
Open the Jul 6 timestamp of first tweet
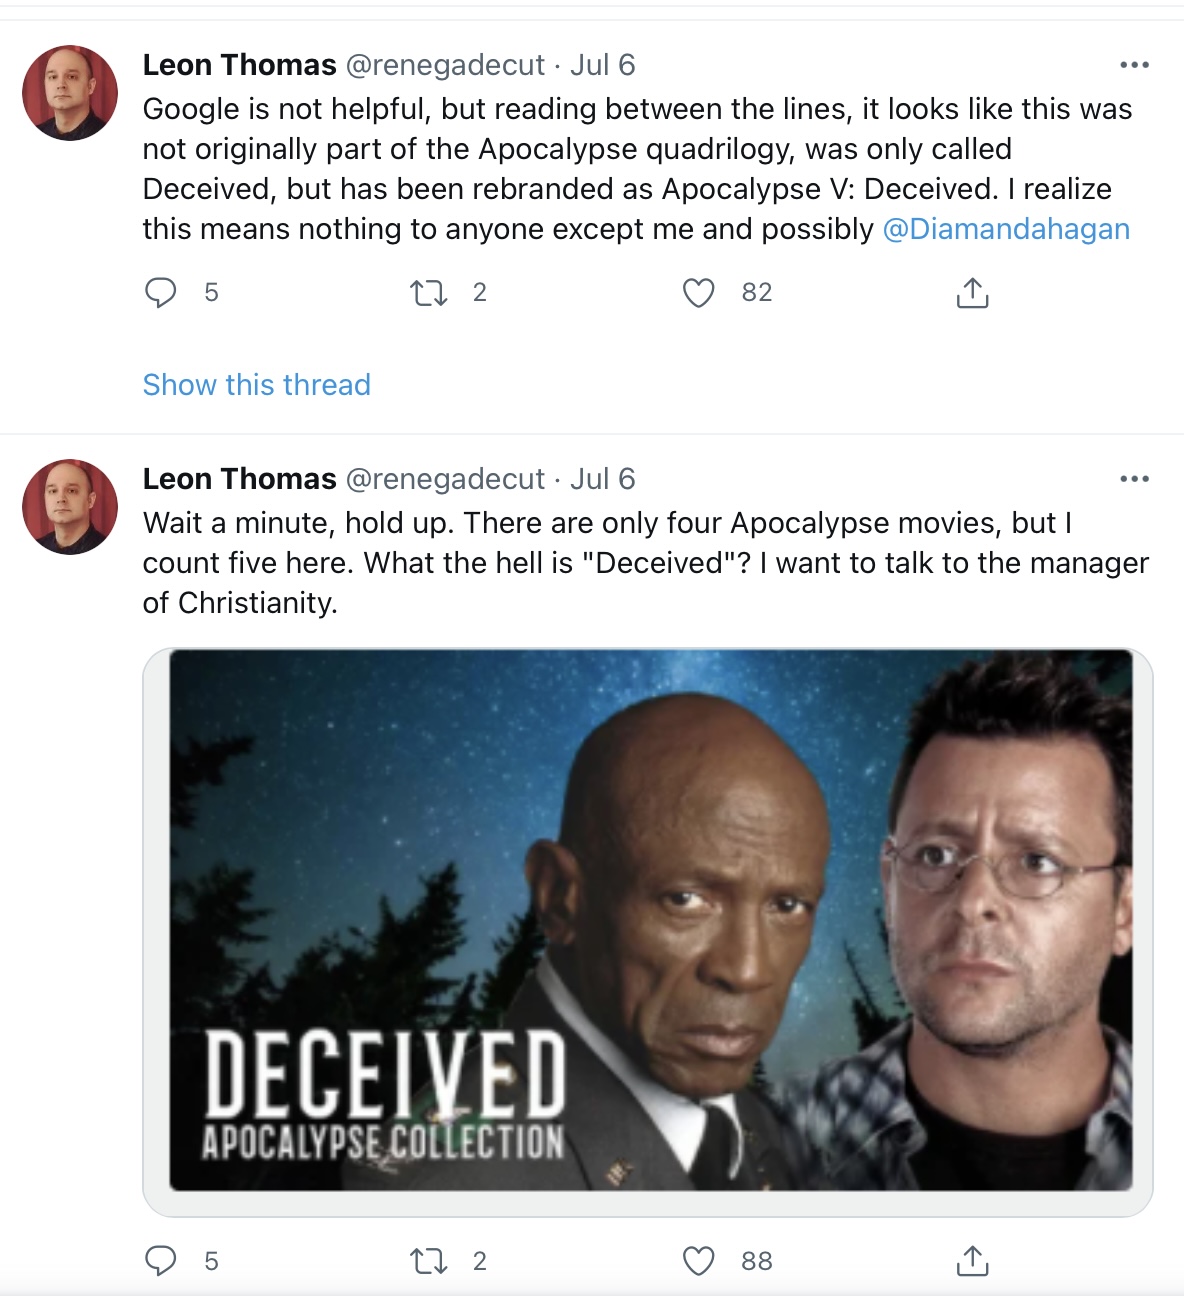tap(603, 65)
